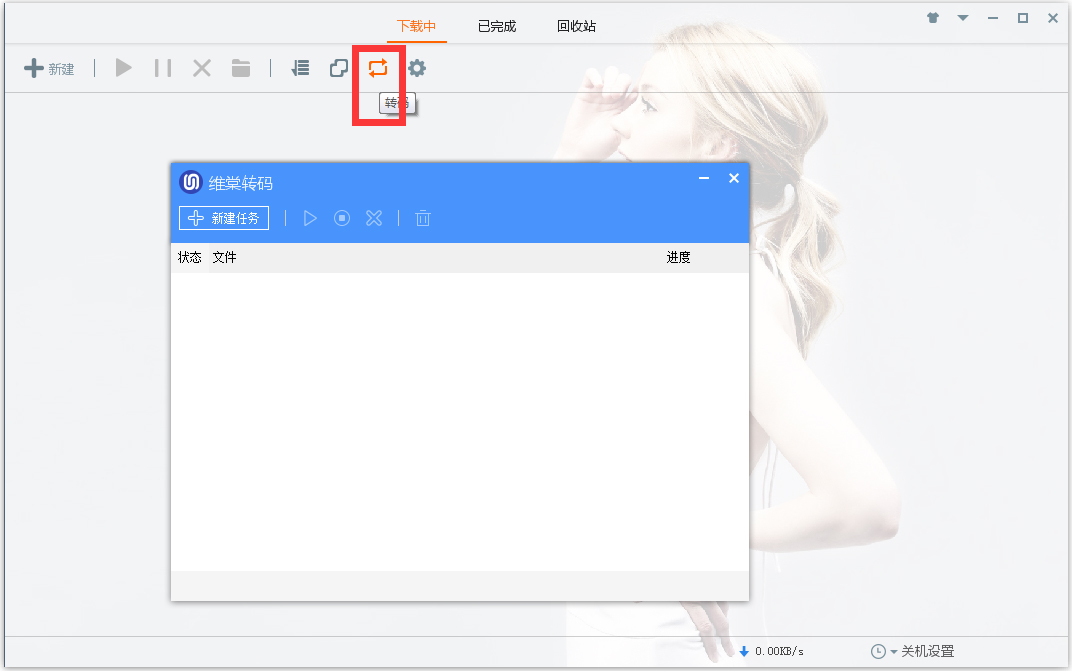Click the 维棠转码 logo icon
This screenshot has width=1072, height=671.
point(191,183)
